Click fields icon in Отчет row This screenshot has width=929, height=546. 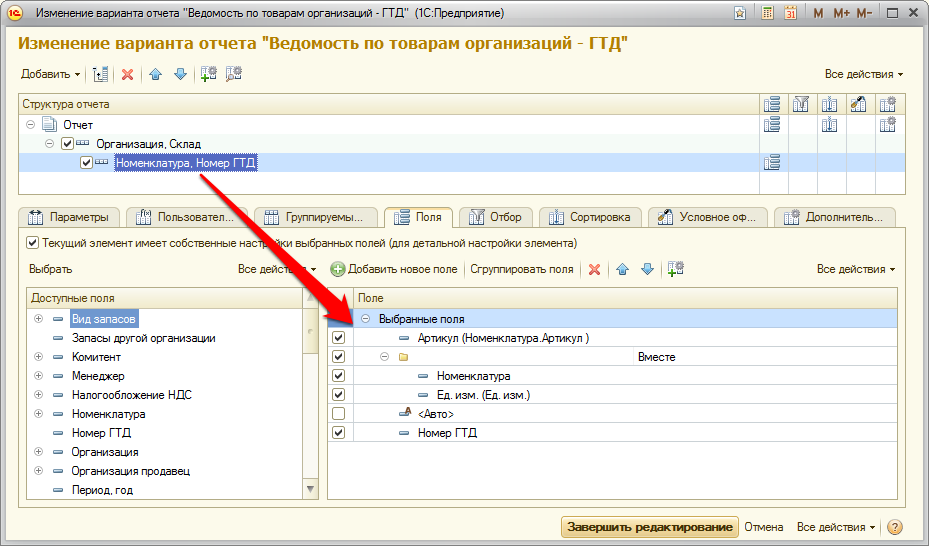(x=772, y=124)
